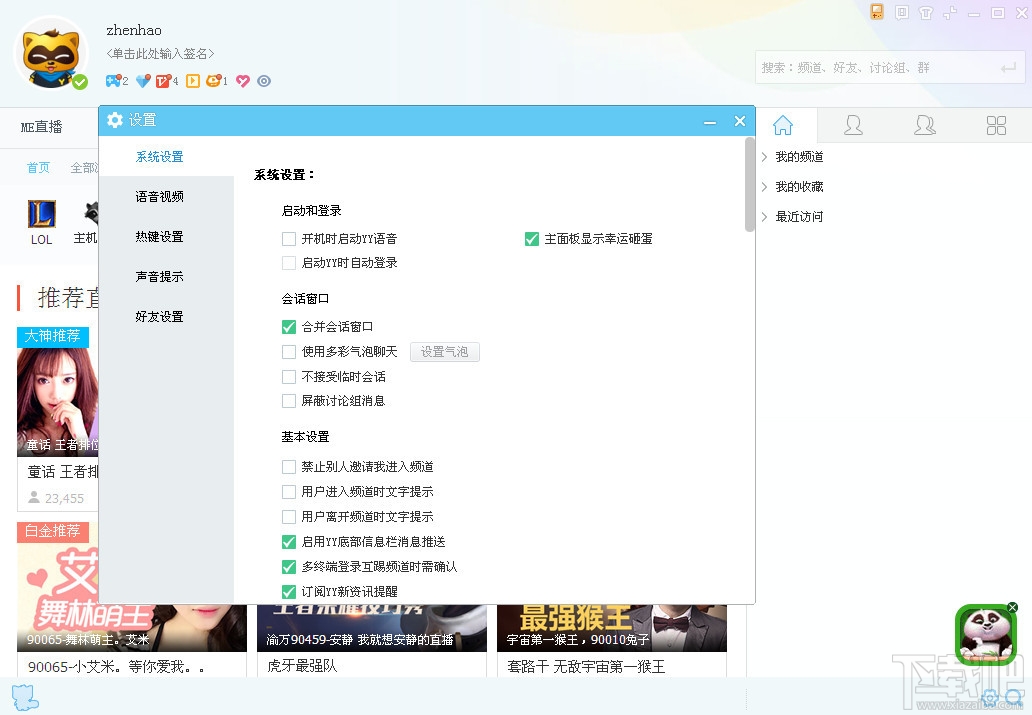The height and width of the screenshot is (715, 1032).
Task: Open the YY heart favorites icon
Action: pyautogui.click(x=242, y=80)
